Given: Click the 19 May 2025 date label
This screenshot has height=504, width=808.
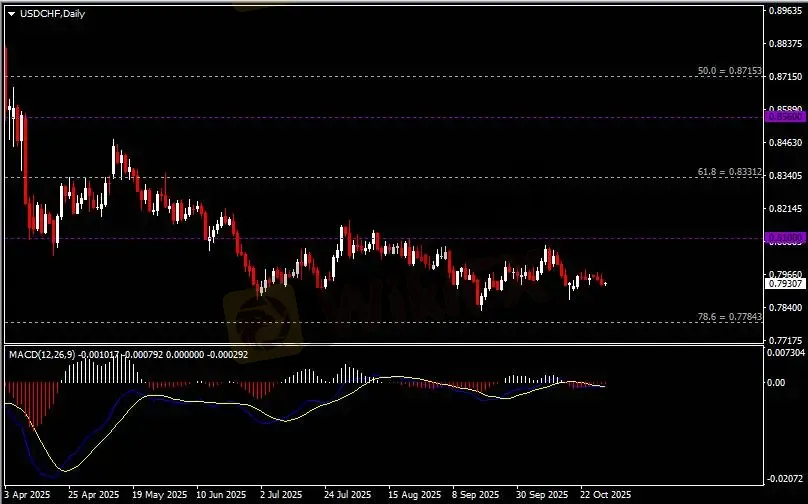Looking at the screenshot, I should click(159, 495).
